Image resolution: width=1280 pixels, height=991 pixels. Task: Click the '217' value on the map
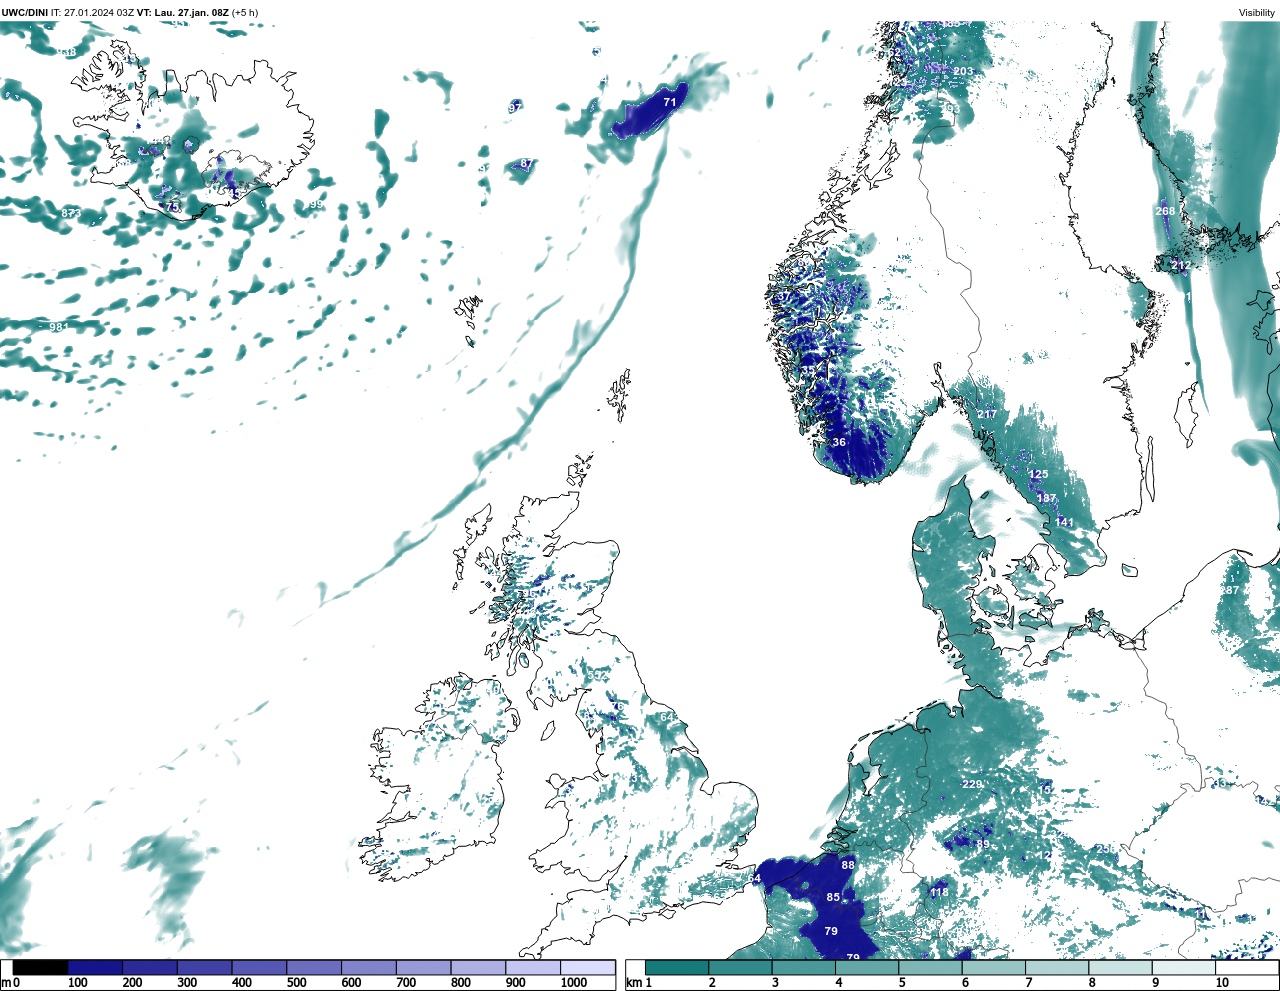(x=987, y=414)
